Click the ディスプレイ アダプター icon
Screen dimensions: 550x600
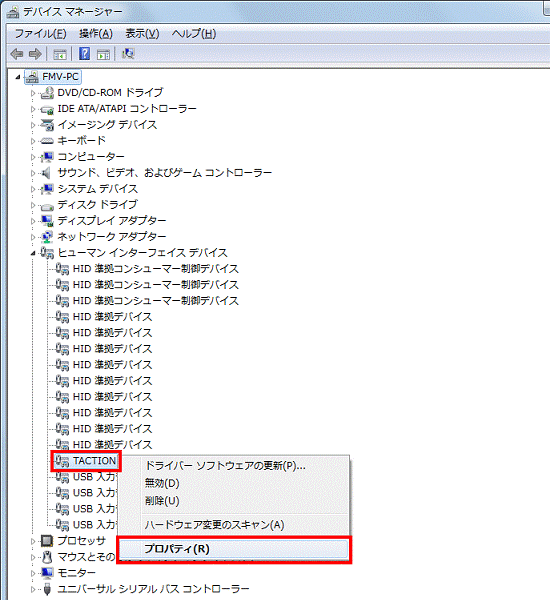click(x=47, y=221)
